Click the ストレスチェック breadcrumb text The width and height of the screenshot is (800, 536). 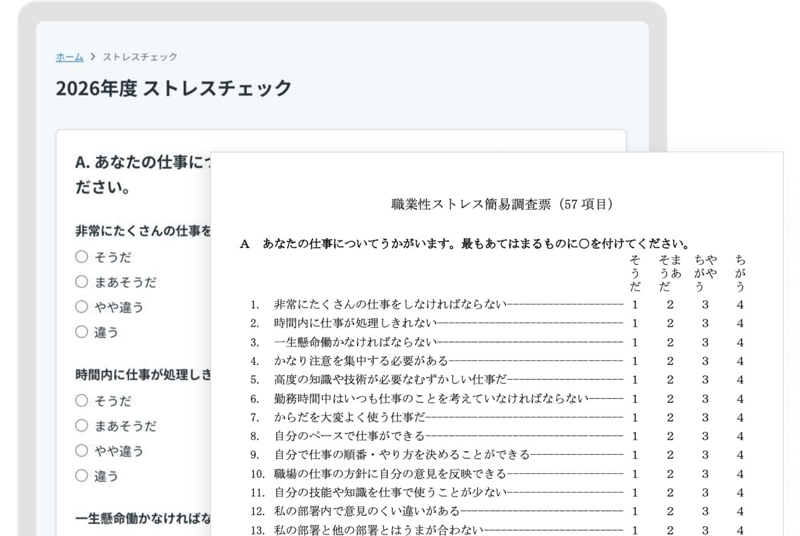point(140,57)
